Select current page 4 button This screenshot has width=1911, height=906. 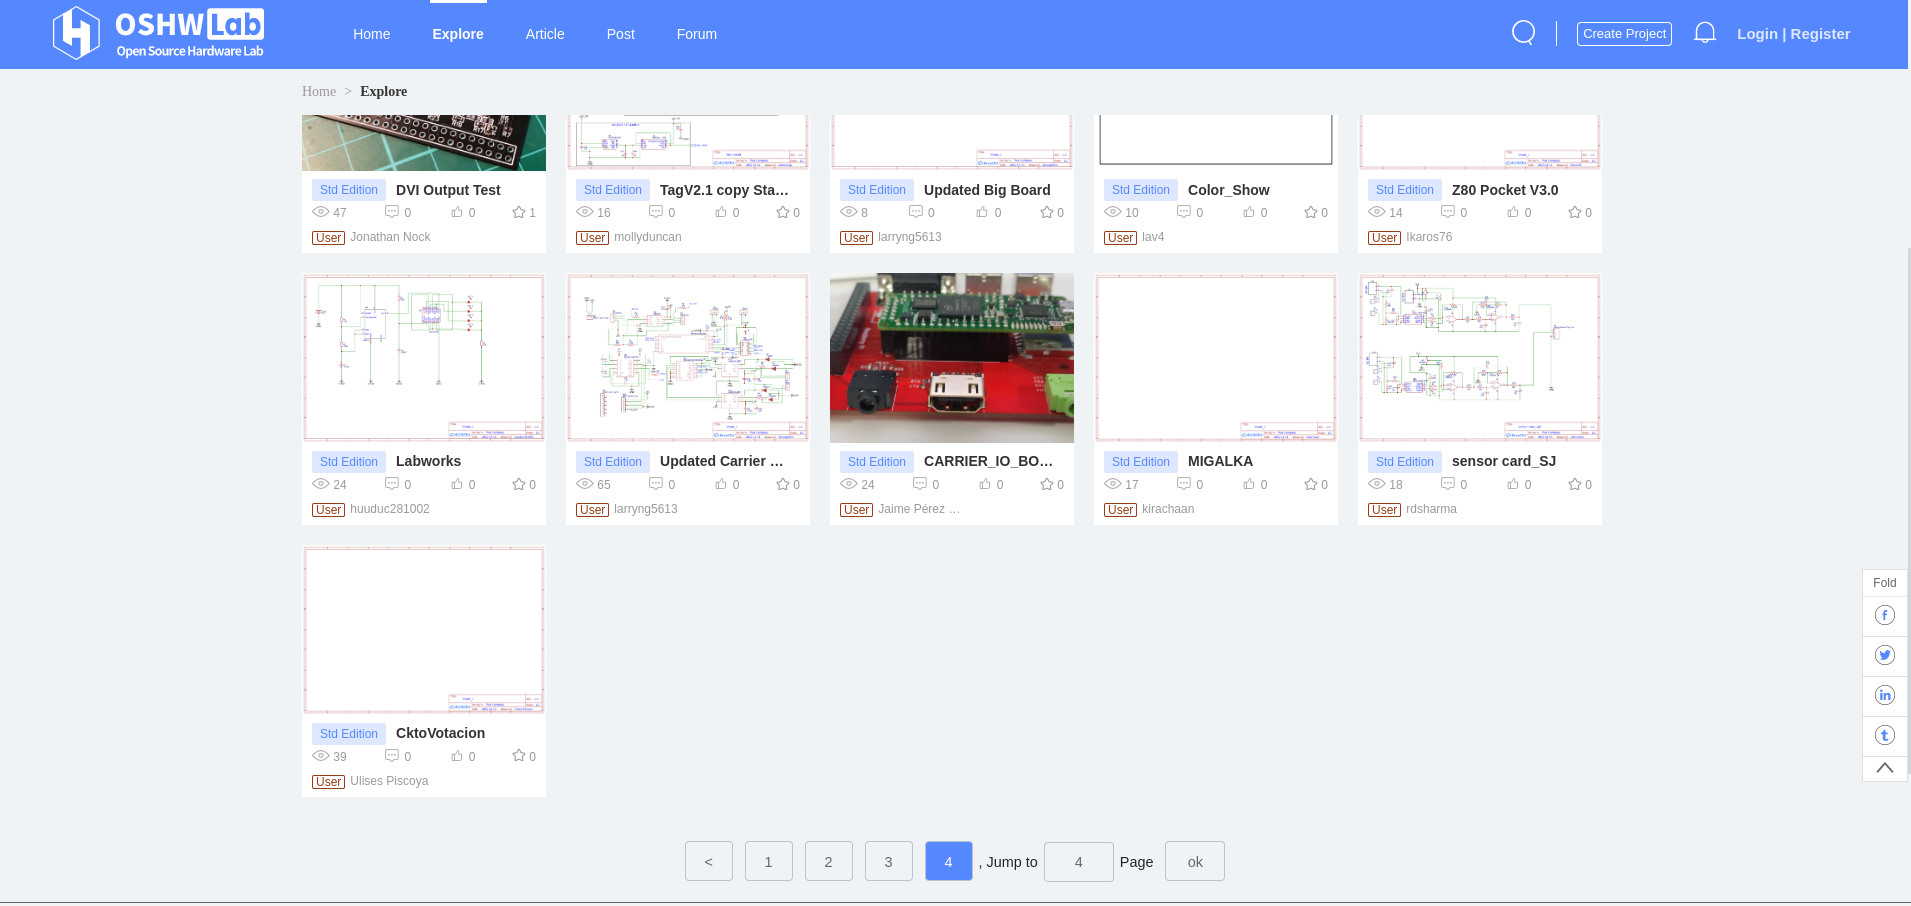949,861
